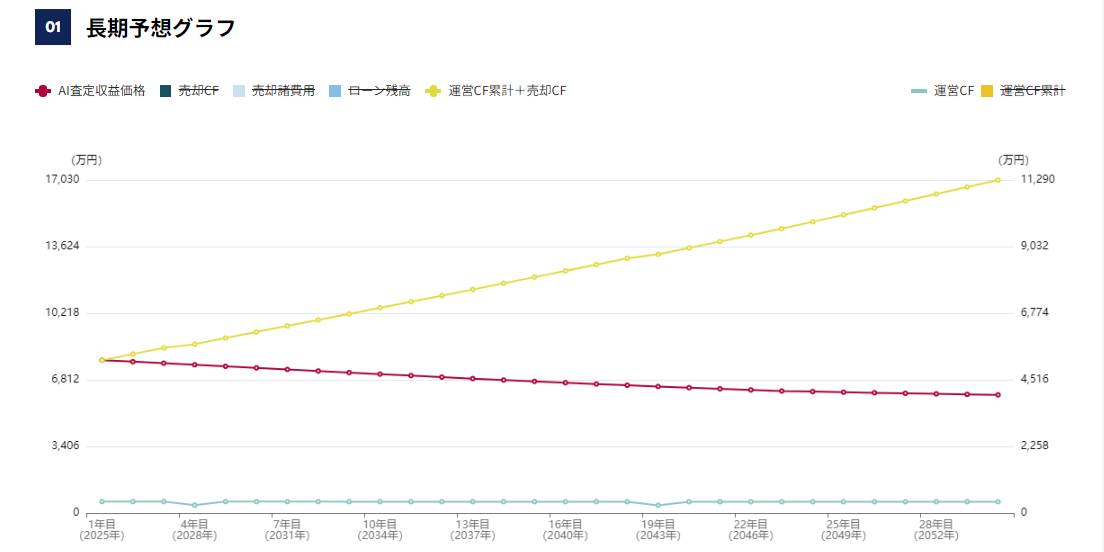Click the teal line icon beside 運営CF
Image resolution: width=1104 pixels, height=552 pixels.
point(919,91)
